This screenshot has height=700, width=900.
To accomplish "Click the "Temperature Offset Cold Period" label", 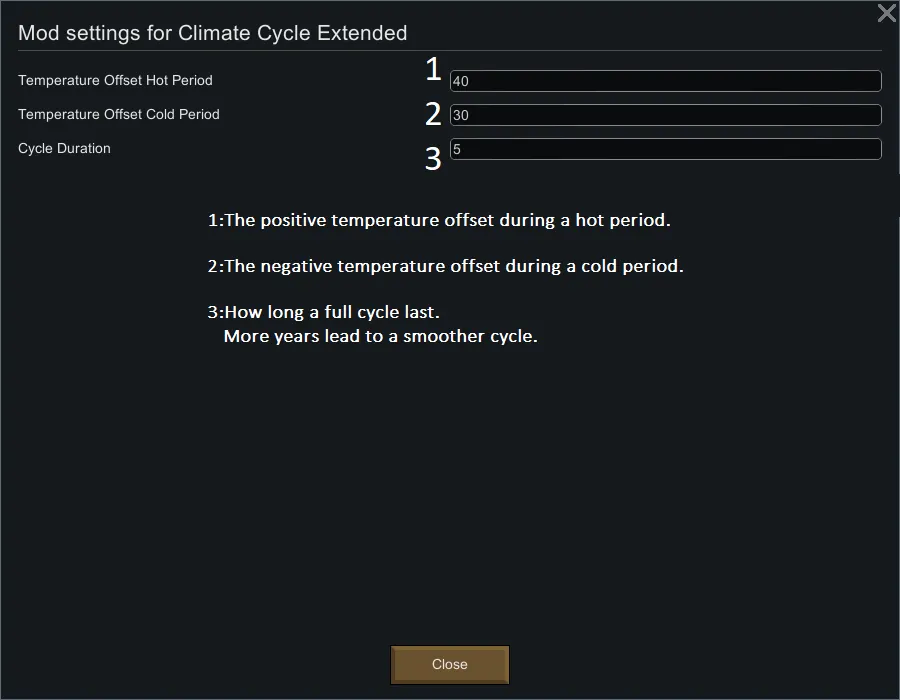I will (x=119, y=114).
